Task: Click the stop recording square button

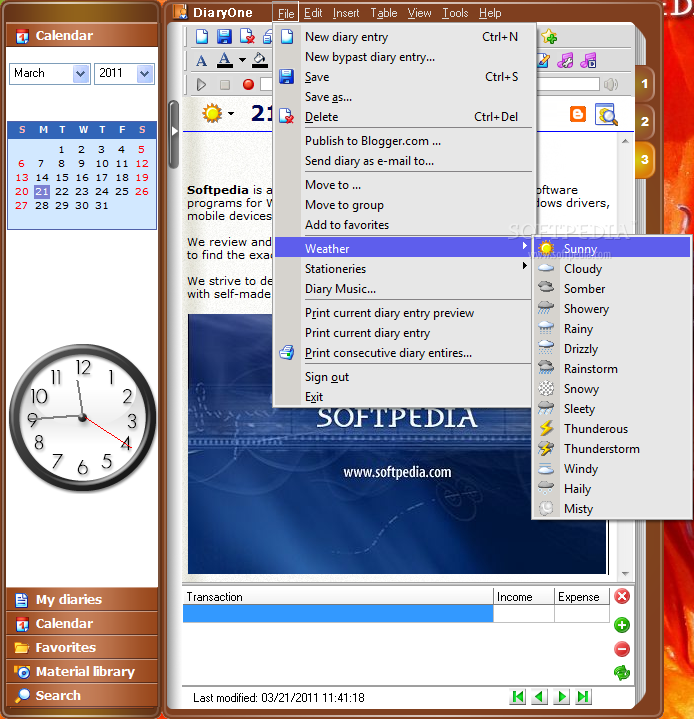Action: (225, 84)
